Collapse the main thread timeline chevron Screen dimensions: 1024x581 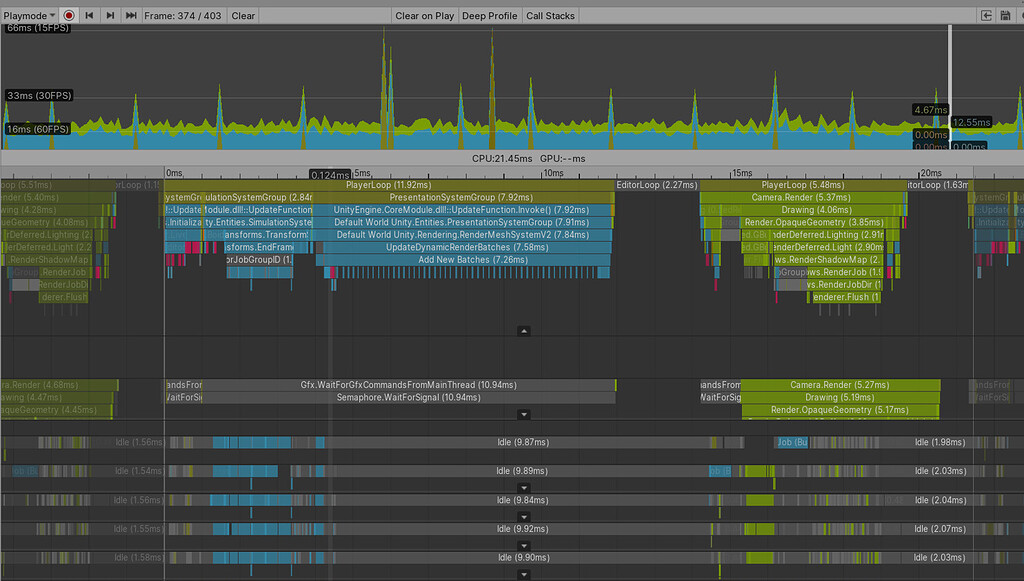(522, 330)
